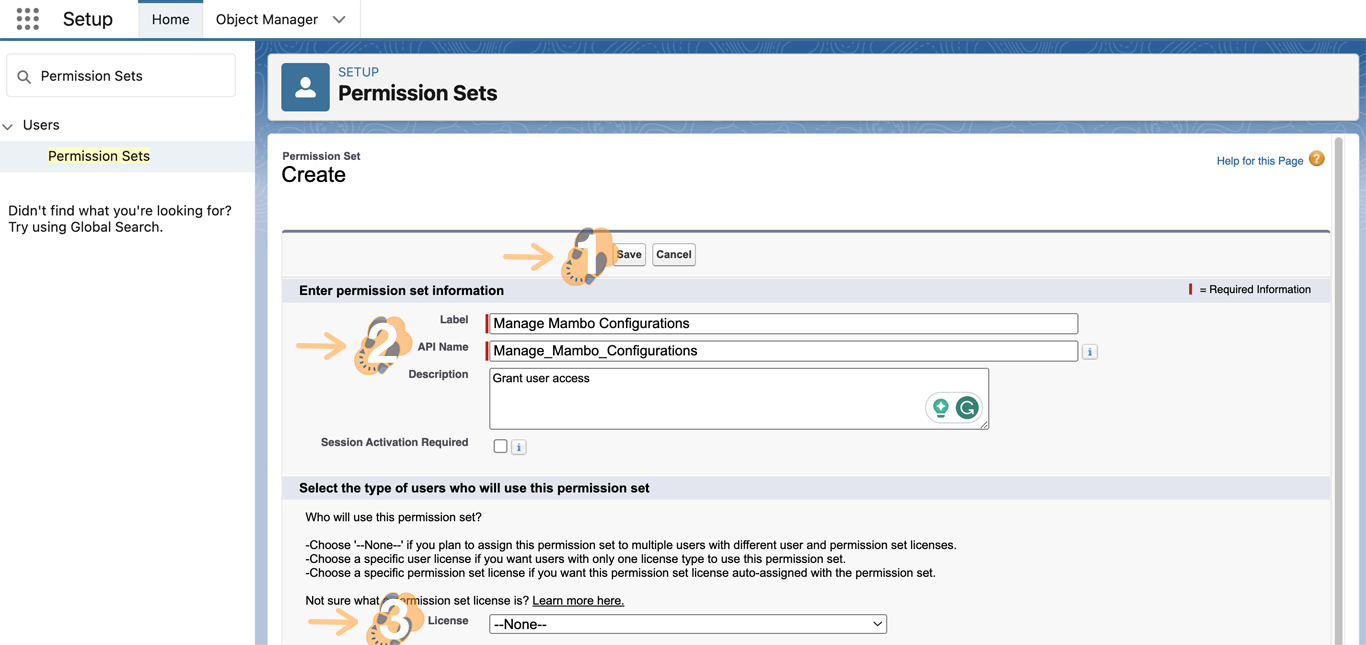The height and width of the screenshot is (645, 1366).
Task: Click the Save button
Action: pos(629,254)
